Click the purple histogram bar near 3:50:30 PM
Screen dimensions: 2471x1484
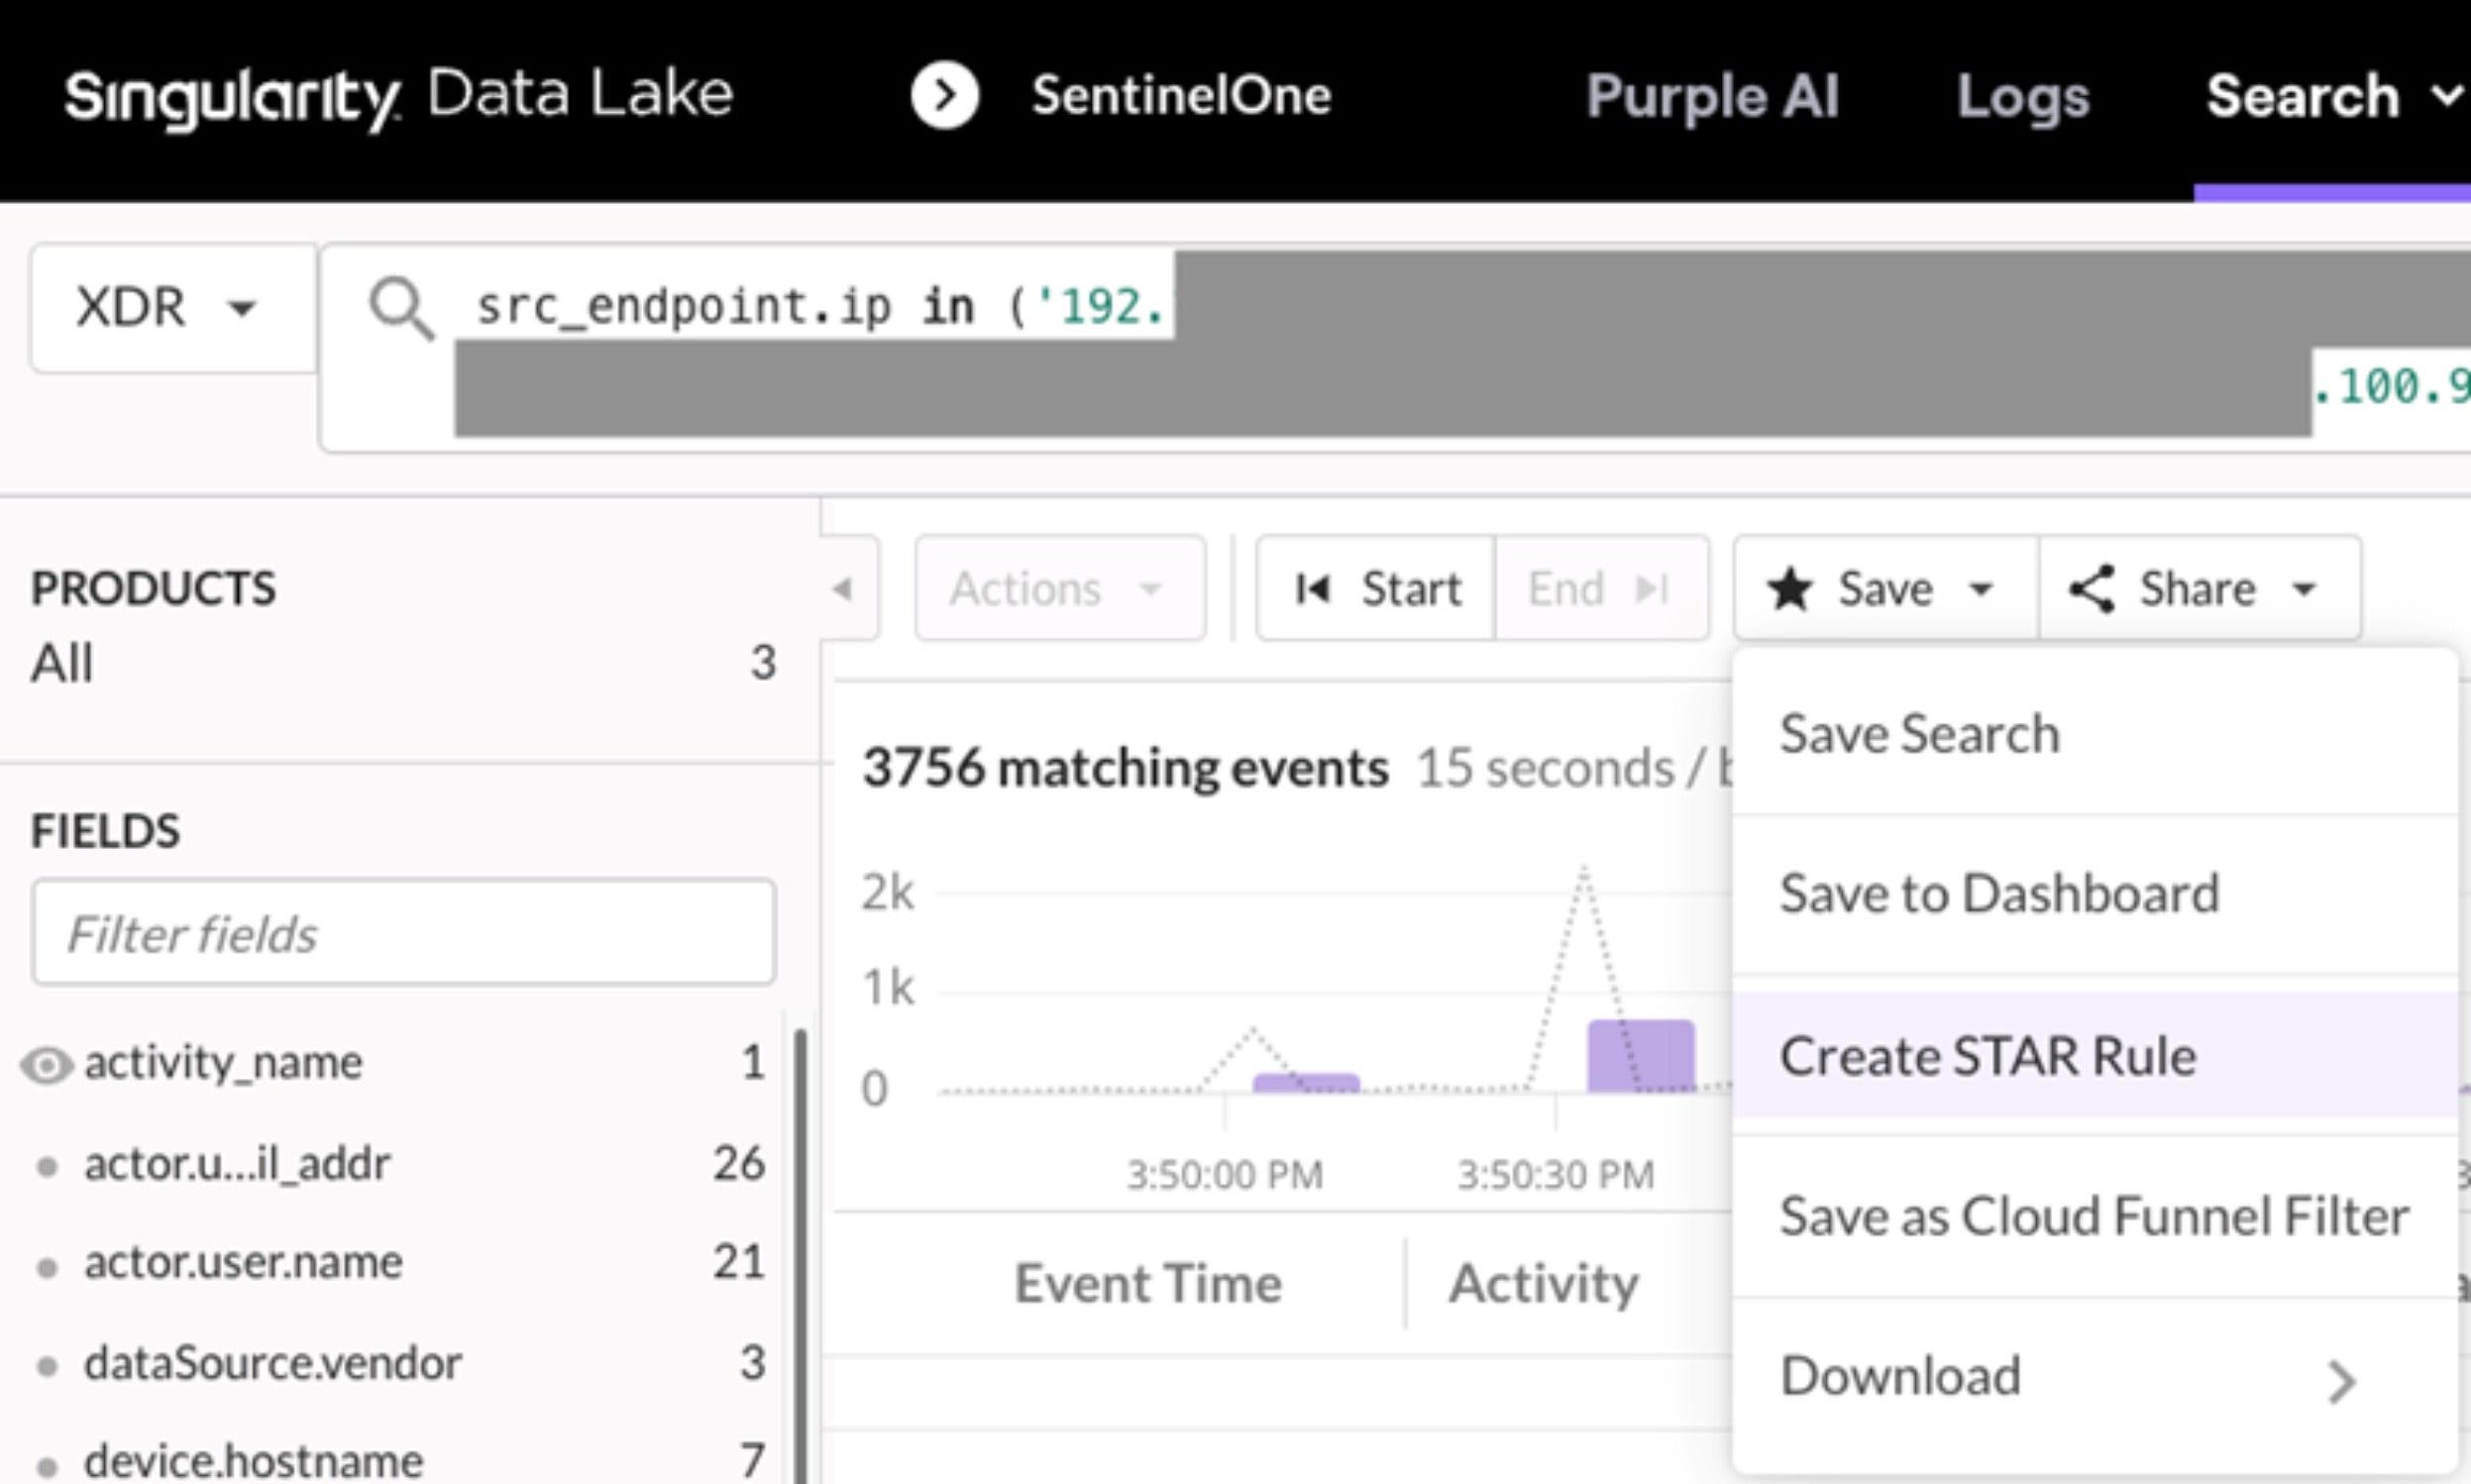click(1640, 1056)
